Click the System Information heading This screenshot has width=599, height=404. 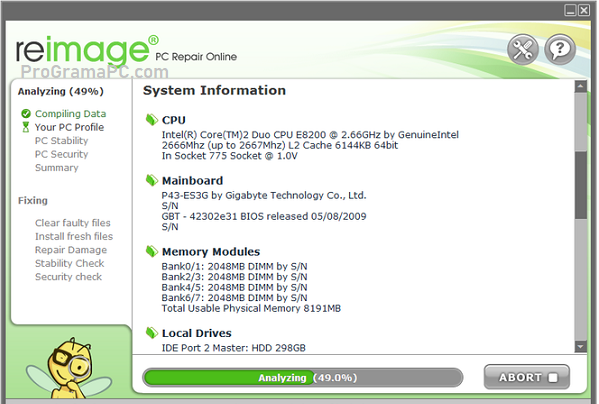(x=214, y=90)
